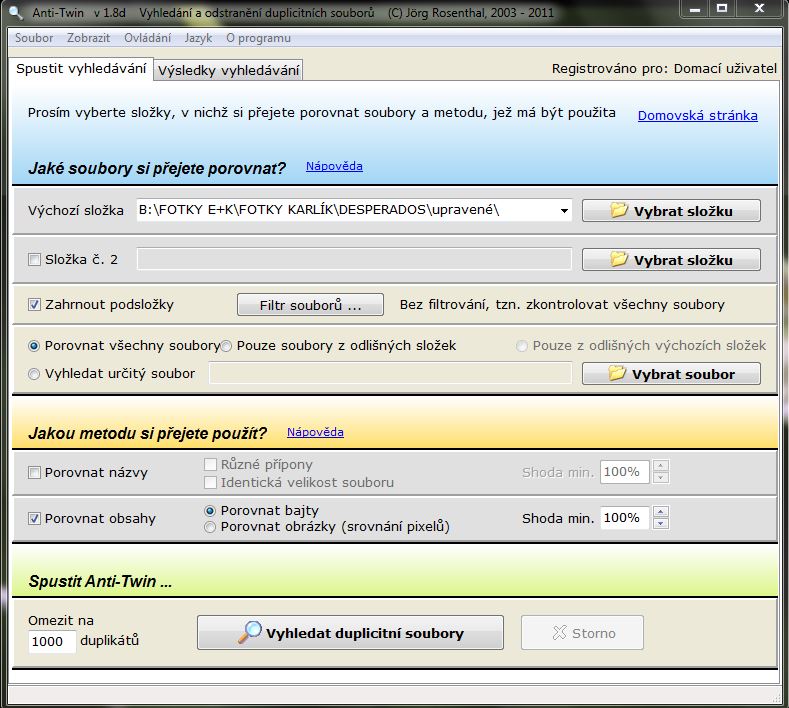Screen dimensions: 789x708
Task: Increase Shoda min. for Porovnat obsahy
Action: point(660,513)
